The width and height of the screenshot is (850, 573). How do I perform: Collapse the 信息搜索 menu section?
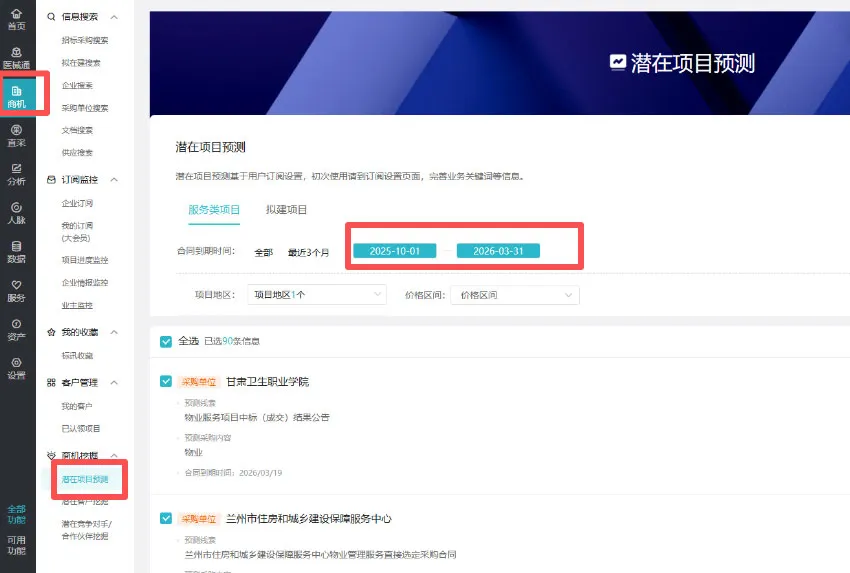click(114, 17)
